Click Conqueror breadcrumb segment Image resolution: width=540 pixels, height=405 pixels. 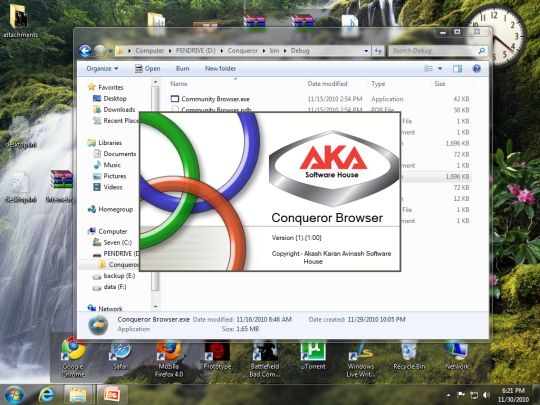pyautogui.click(x=242, y=51)
